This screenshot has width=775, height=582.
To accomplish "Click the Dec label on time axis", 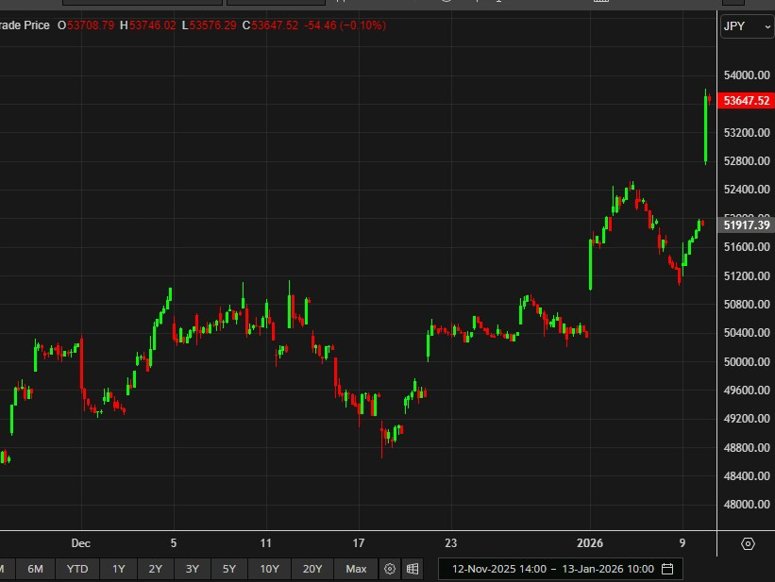I will [81, 543].
